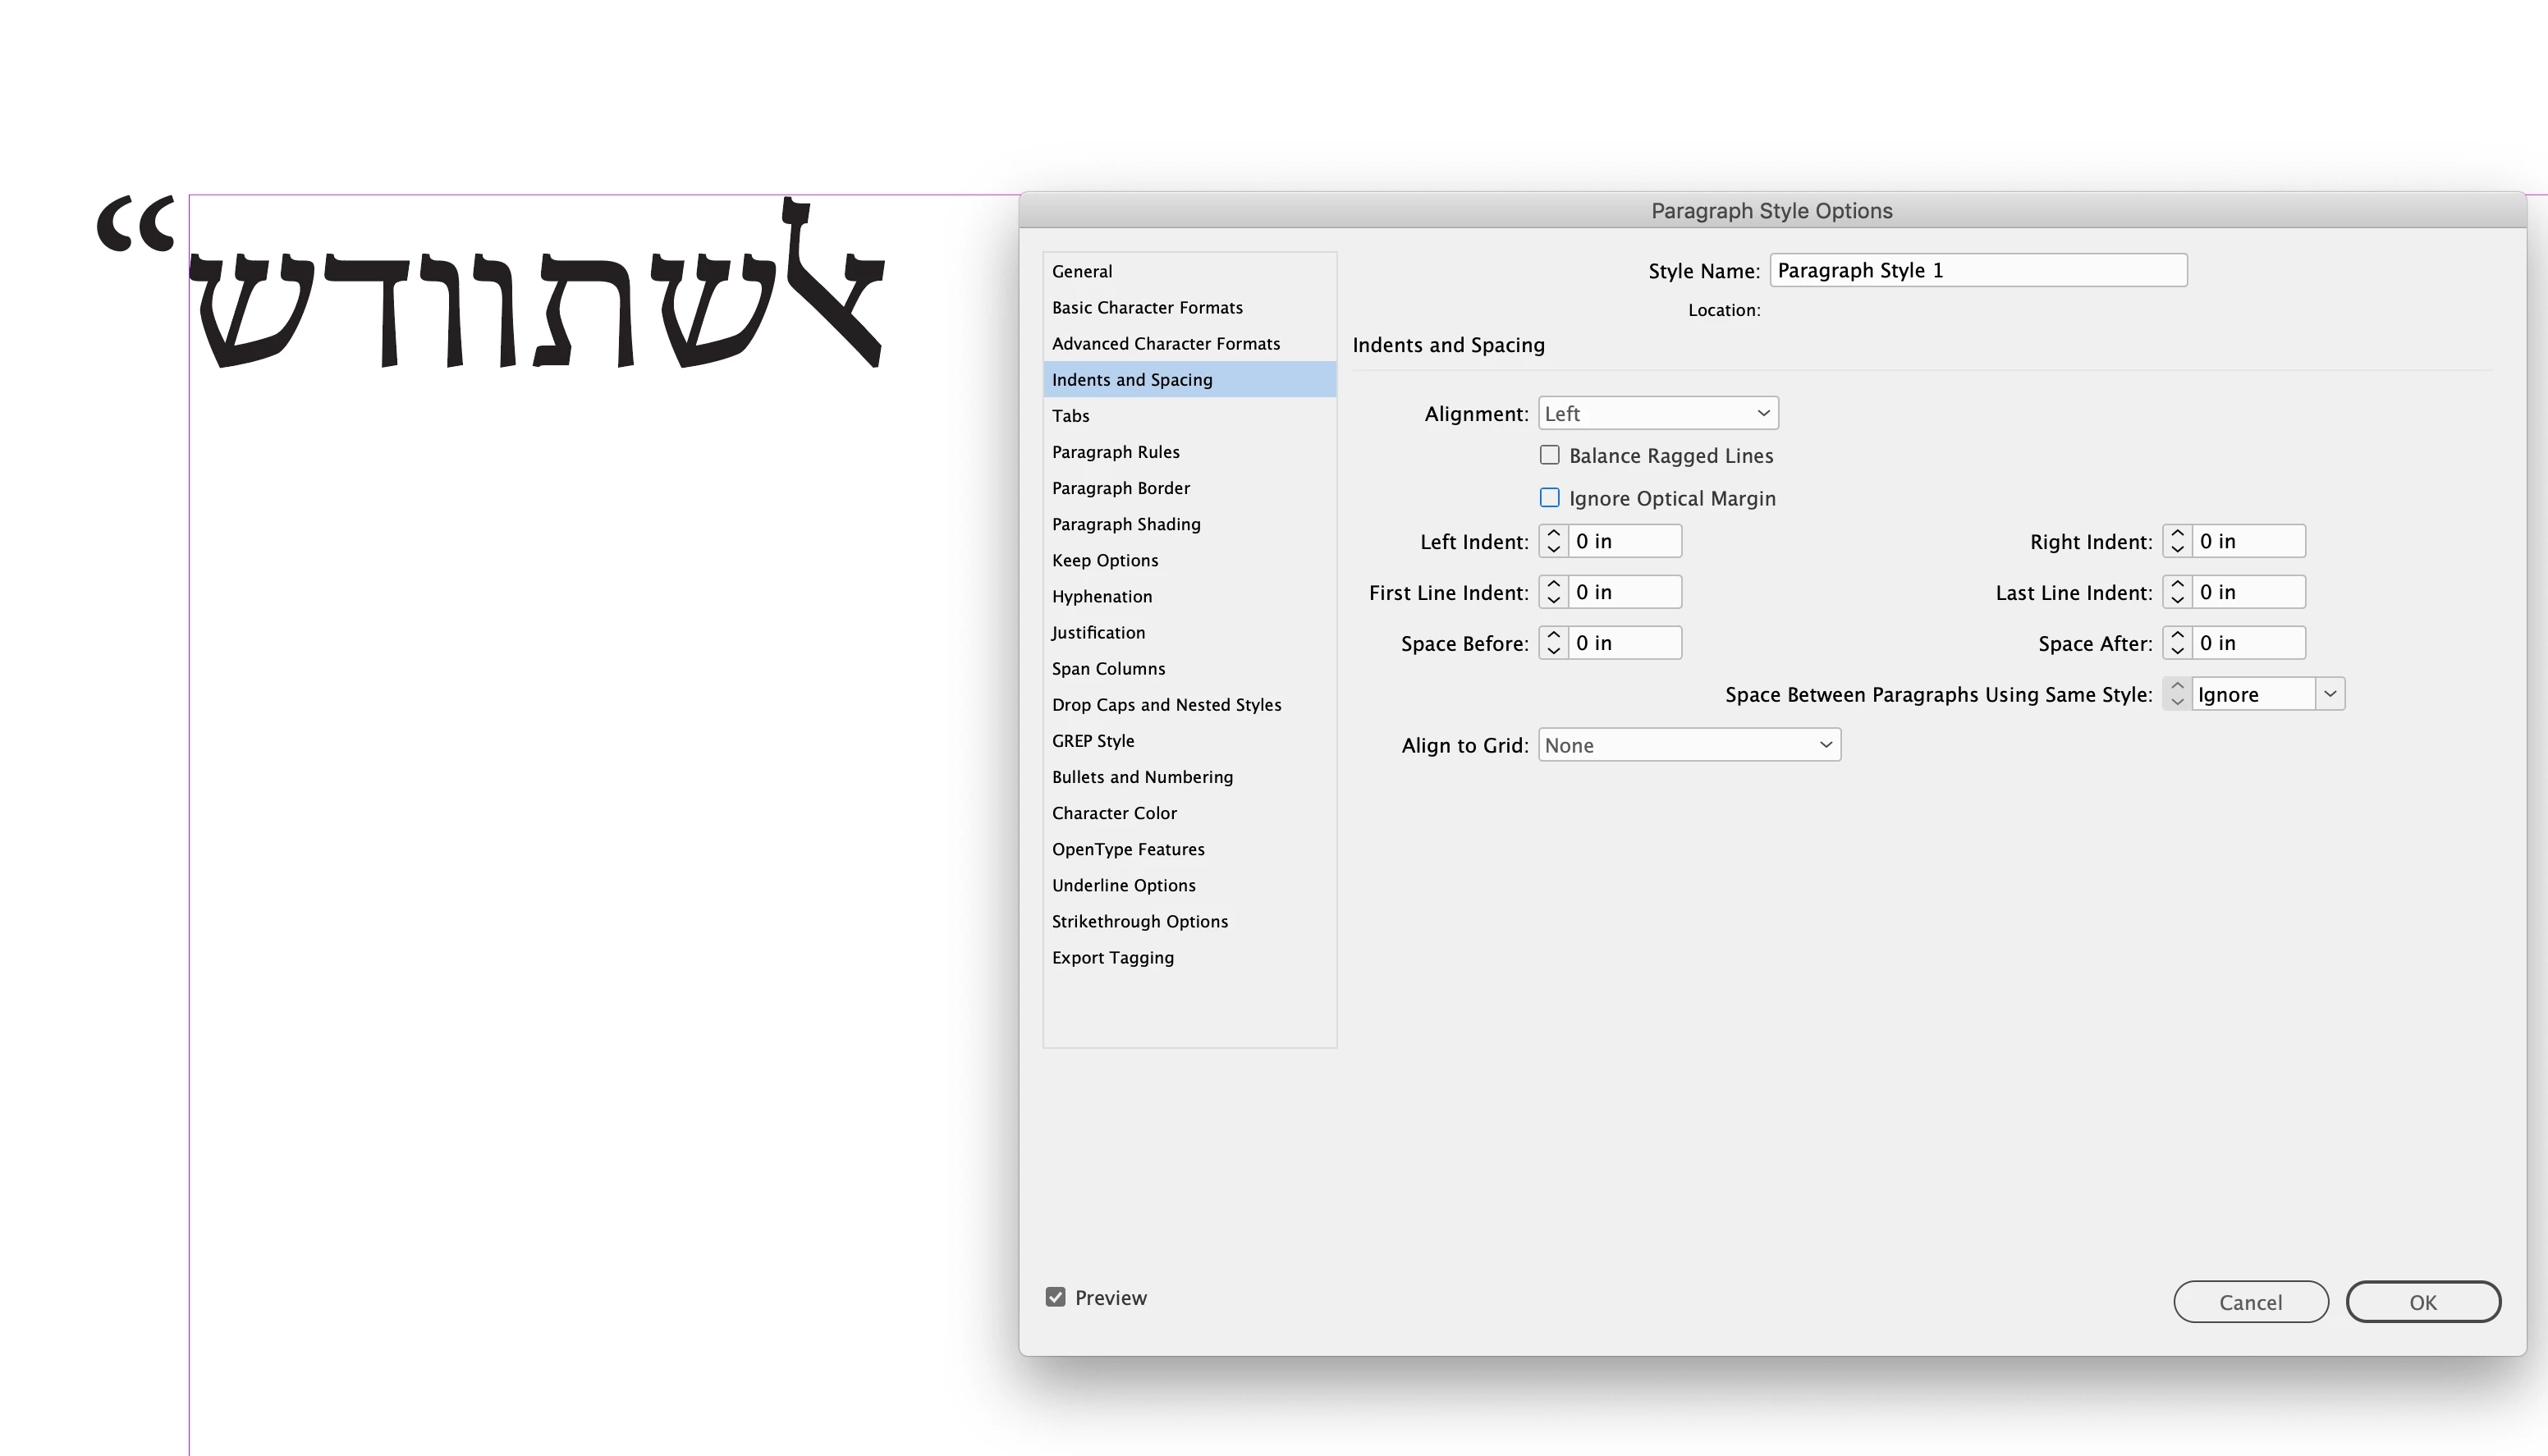Viewport: 2548px width, 1456px height.
Task: Open the Alignment dropdown
Action: (1657, 413)
